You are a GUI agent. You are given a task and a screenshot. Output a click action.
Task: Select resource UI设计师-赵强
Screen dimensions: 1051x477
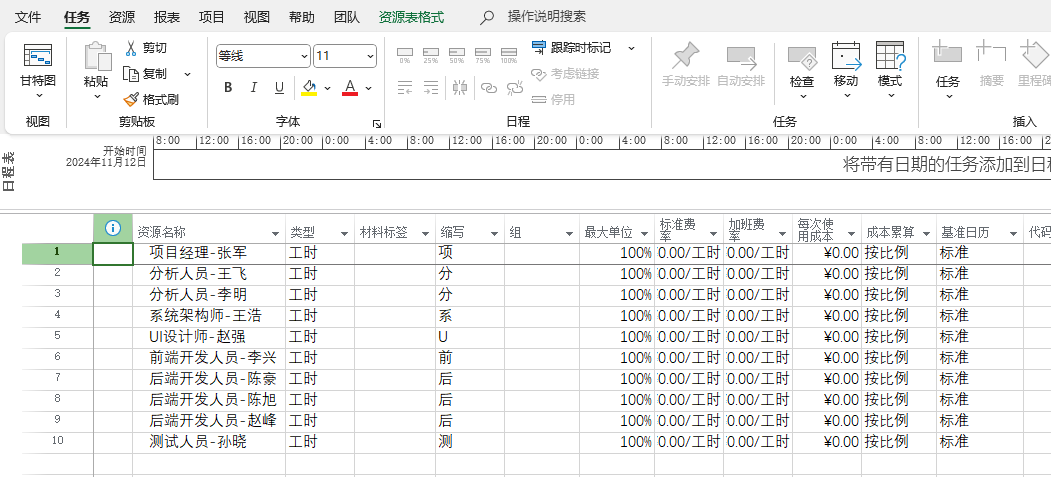click(209, 337)
